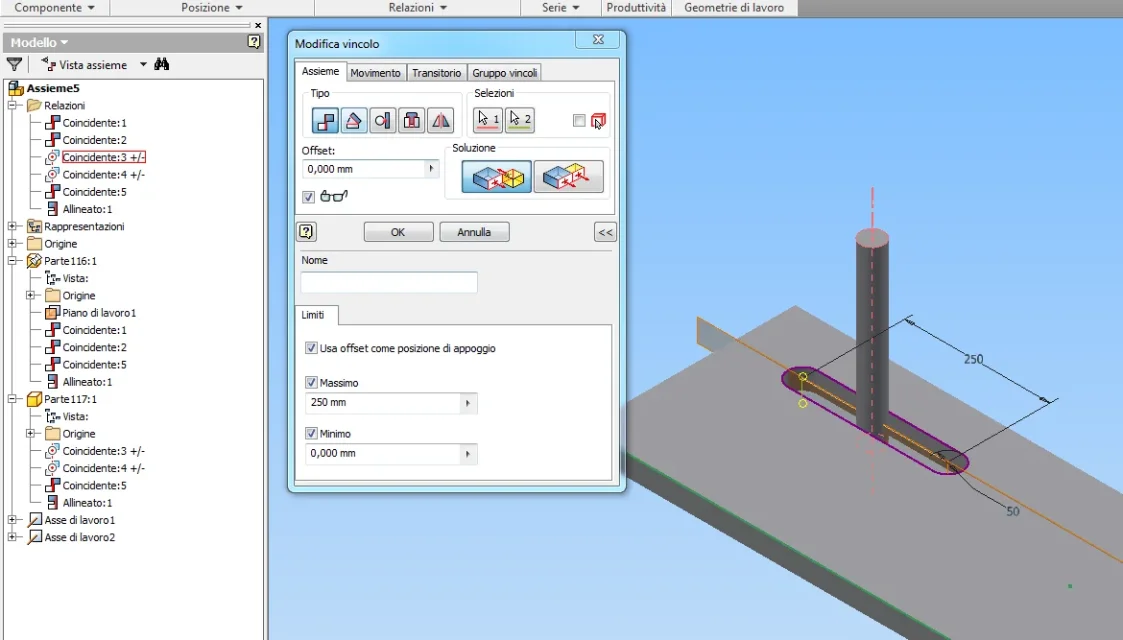The width and height of the screenshot is (1123, 640).
Task: Choose the Flush solution icon
Action: (x=569, y=177)
